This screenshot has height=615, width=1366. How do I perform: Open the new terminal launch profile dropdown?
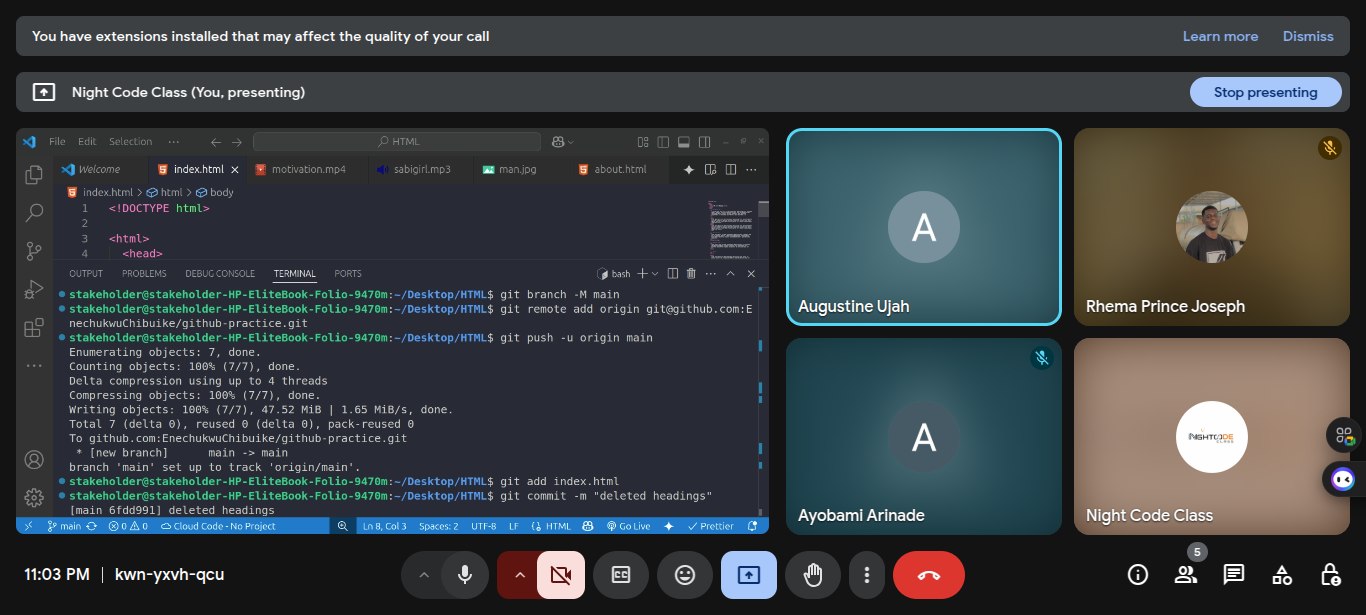(x=655, y=273)
